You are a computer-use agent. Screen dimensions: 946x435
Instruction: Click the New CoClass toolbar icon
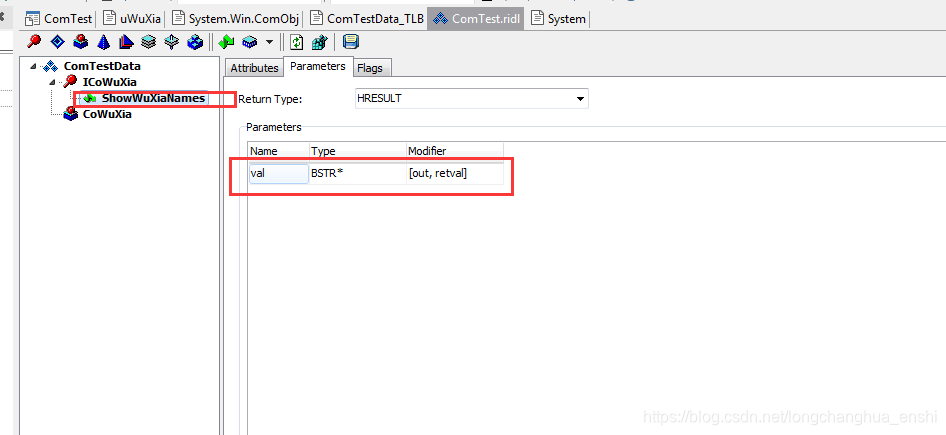[81, 42]
